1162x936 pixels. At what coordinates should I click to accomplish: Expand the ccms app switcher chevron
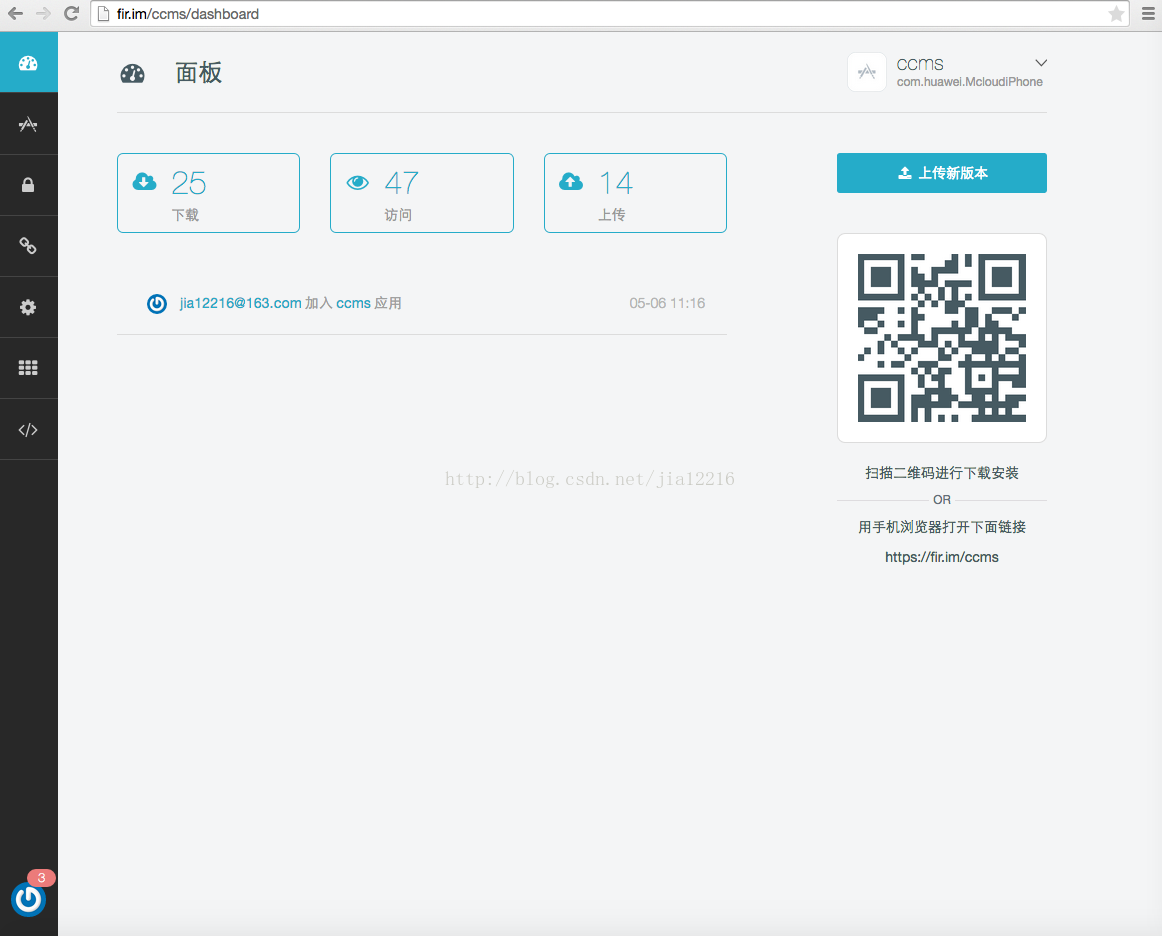click(1041, 63)
